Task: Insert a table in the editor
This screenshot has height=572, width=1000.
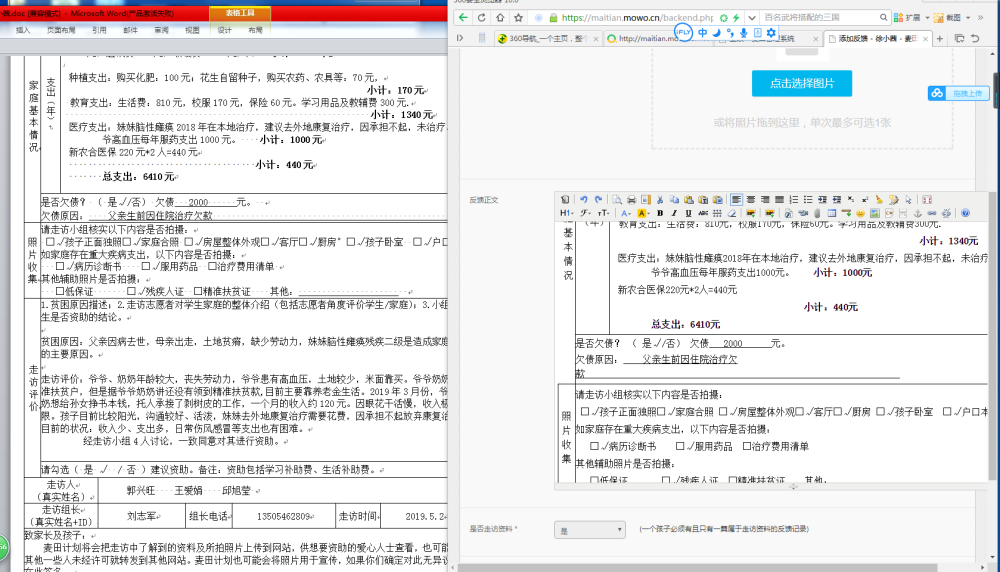Action: pos(832,214)
